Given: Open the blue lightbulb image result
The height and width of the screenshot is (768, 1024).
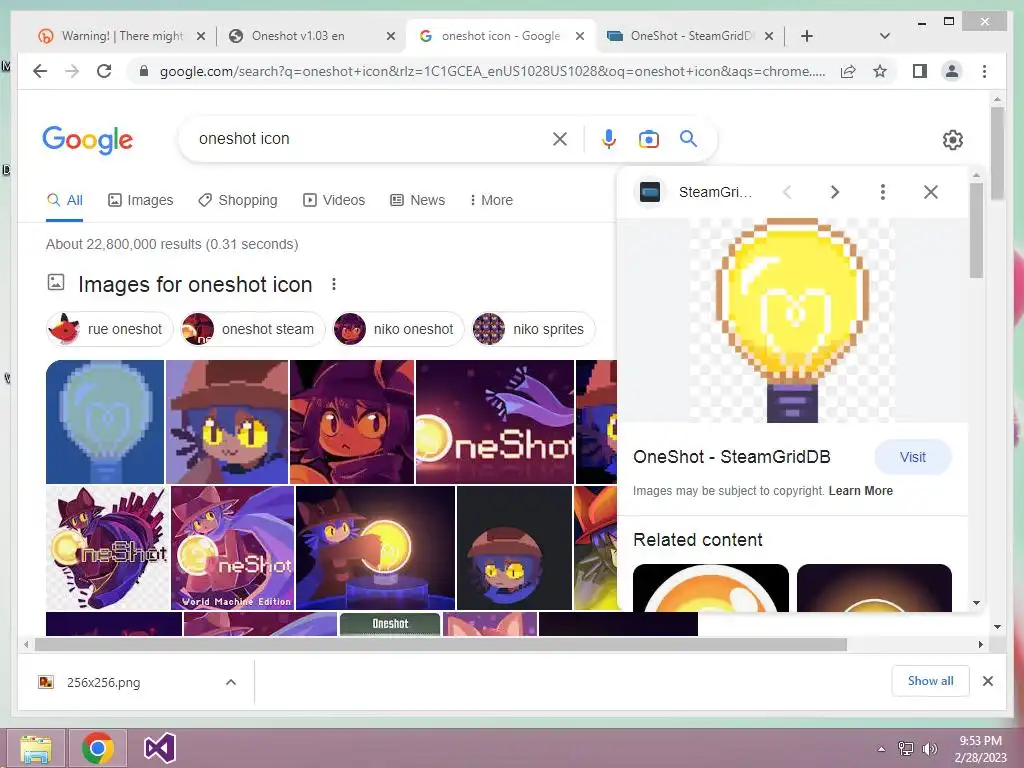Looking at the screenshot, I should [104, 422].
